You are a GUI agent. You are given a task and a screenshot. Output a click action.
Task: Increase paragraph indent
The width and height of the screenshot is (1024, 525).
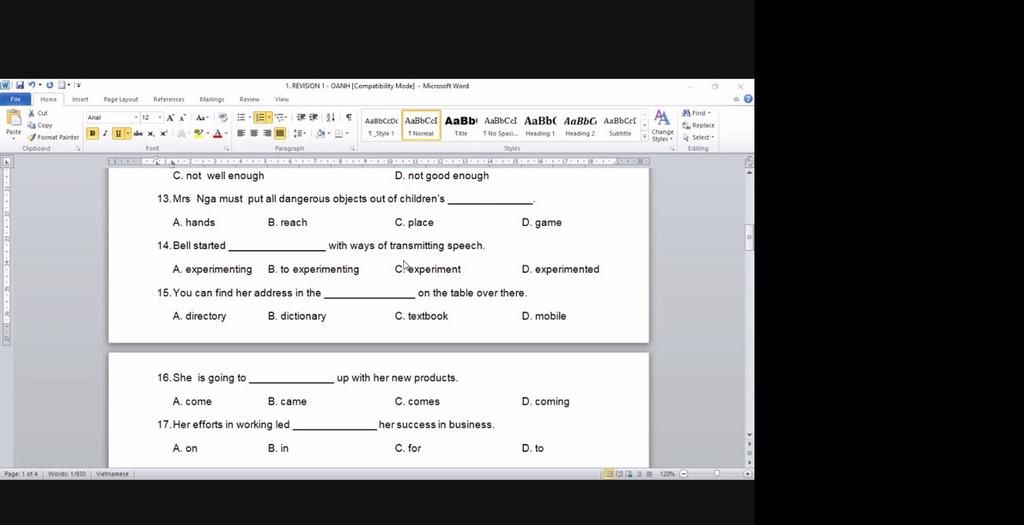(314, 117)
